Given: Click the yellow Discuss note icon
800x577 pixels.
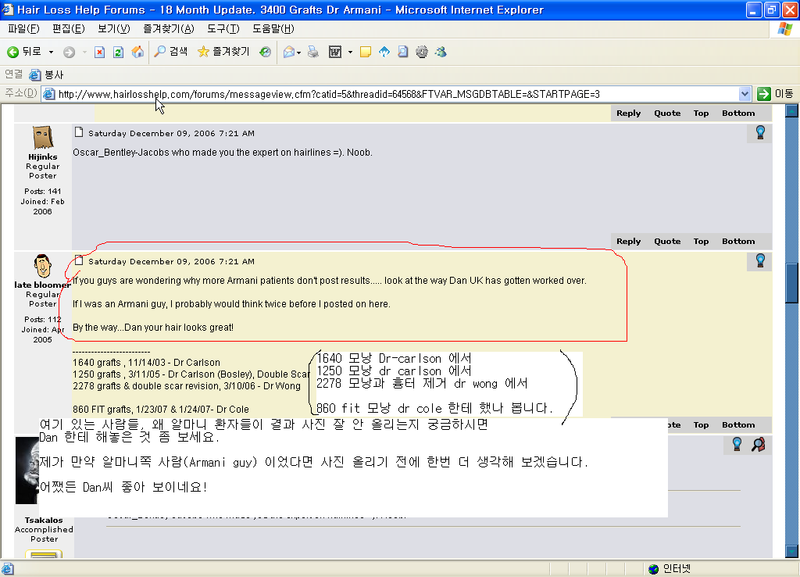Looking at the screenshot, I should tap(365, 52).
